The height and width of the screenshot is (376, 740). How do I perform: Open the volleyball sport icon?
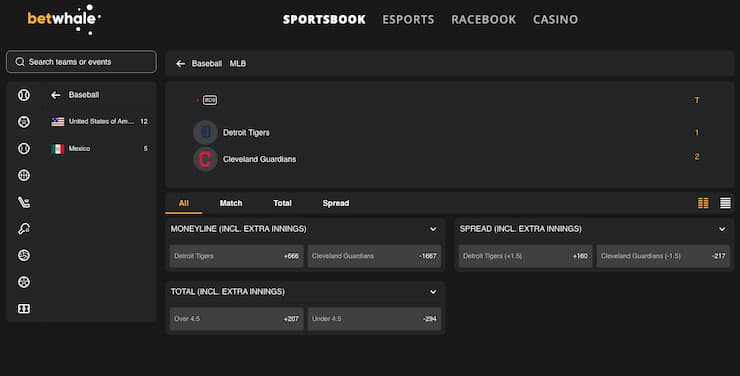click(x=24, y=255)
